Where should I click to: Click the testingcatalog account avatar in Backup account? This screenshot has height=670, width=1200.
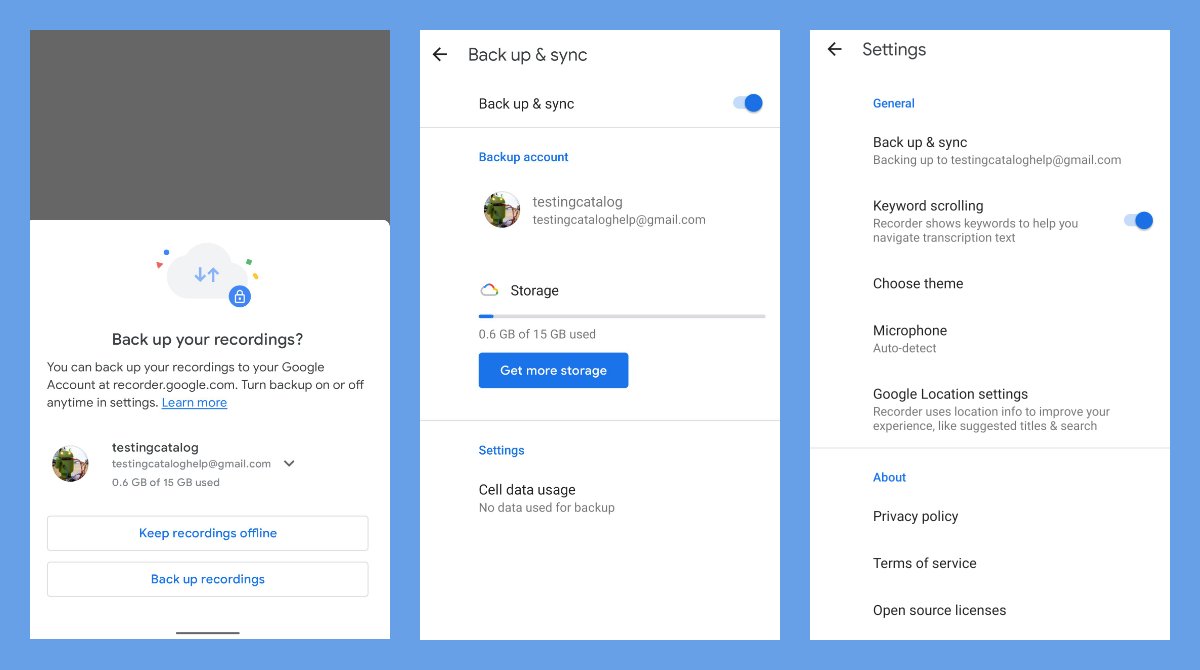[x=501, y=210]
